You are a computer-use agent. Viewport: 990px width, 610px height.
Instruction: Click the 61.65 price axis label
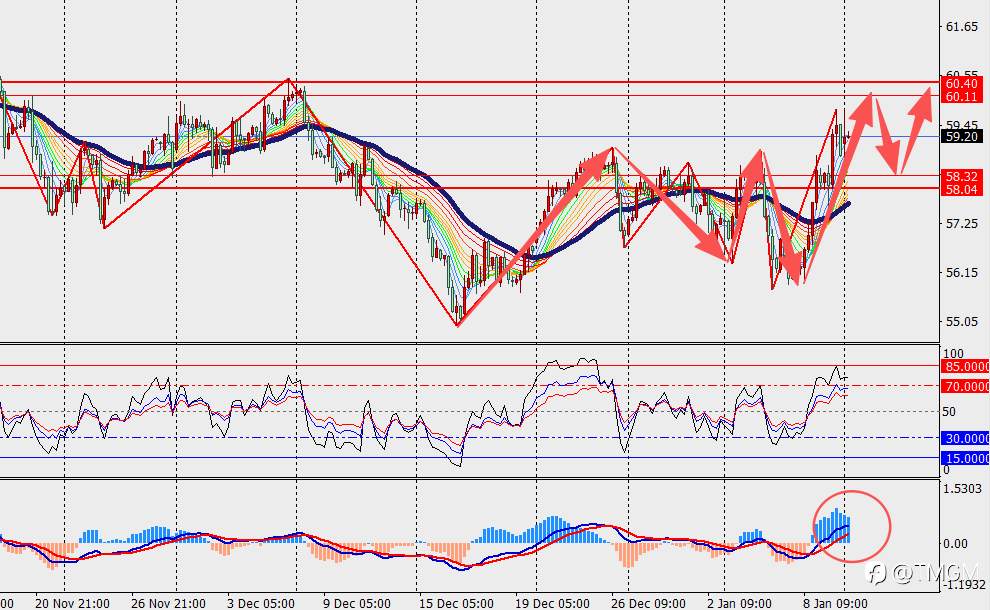click(962, 27)
